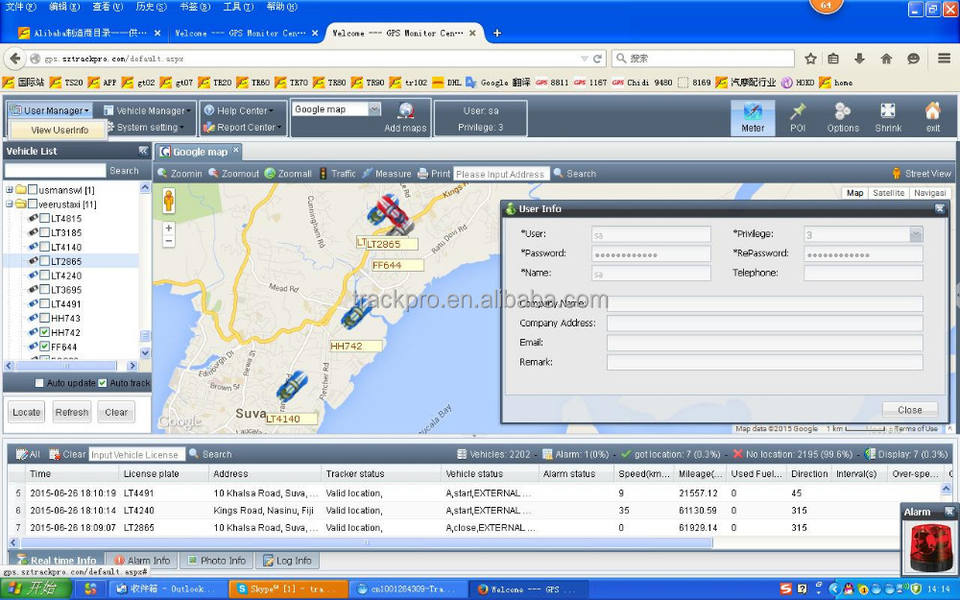960x600 pixels.
Task: Open the Privilege dropdown in User Info
Action: 915,234
